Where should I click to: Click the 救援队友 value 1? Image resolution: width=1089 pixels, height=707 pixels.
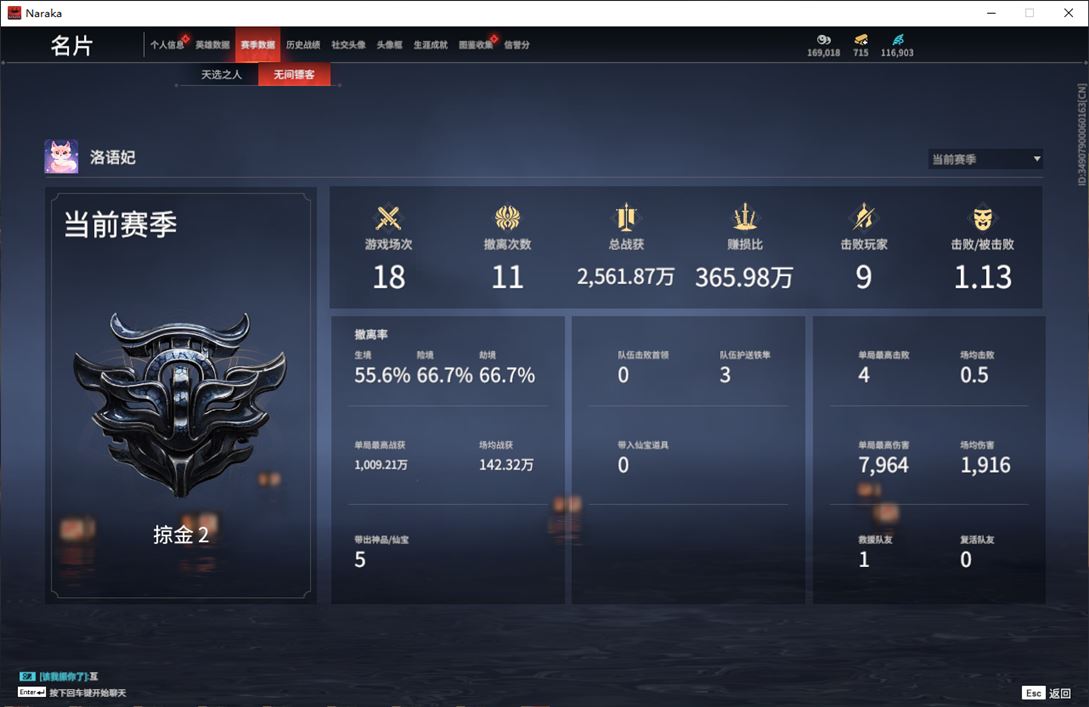[864, 560]
